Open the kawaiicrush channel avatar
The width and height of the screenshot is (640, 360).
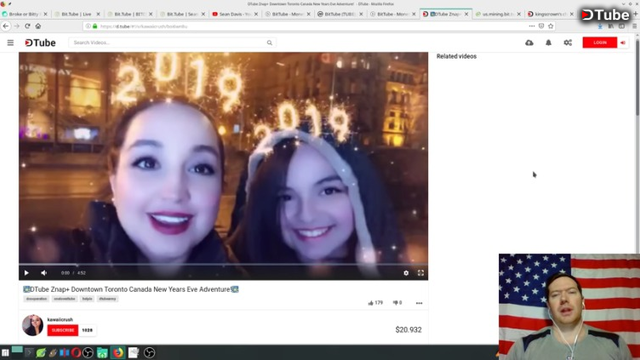[33, 325]
